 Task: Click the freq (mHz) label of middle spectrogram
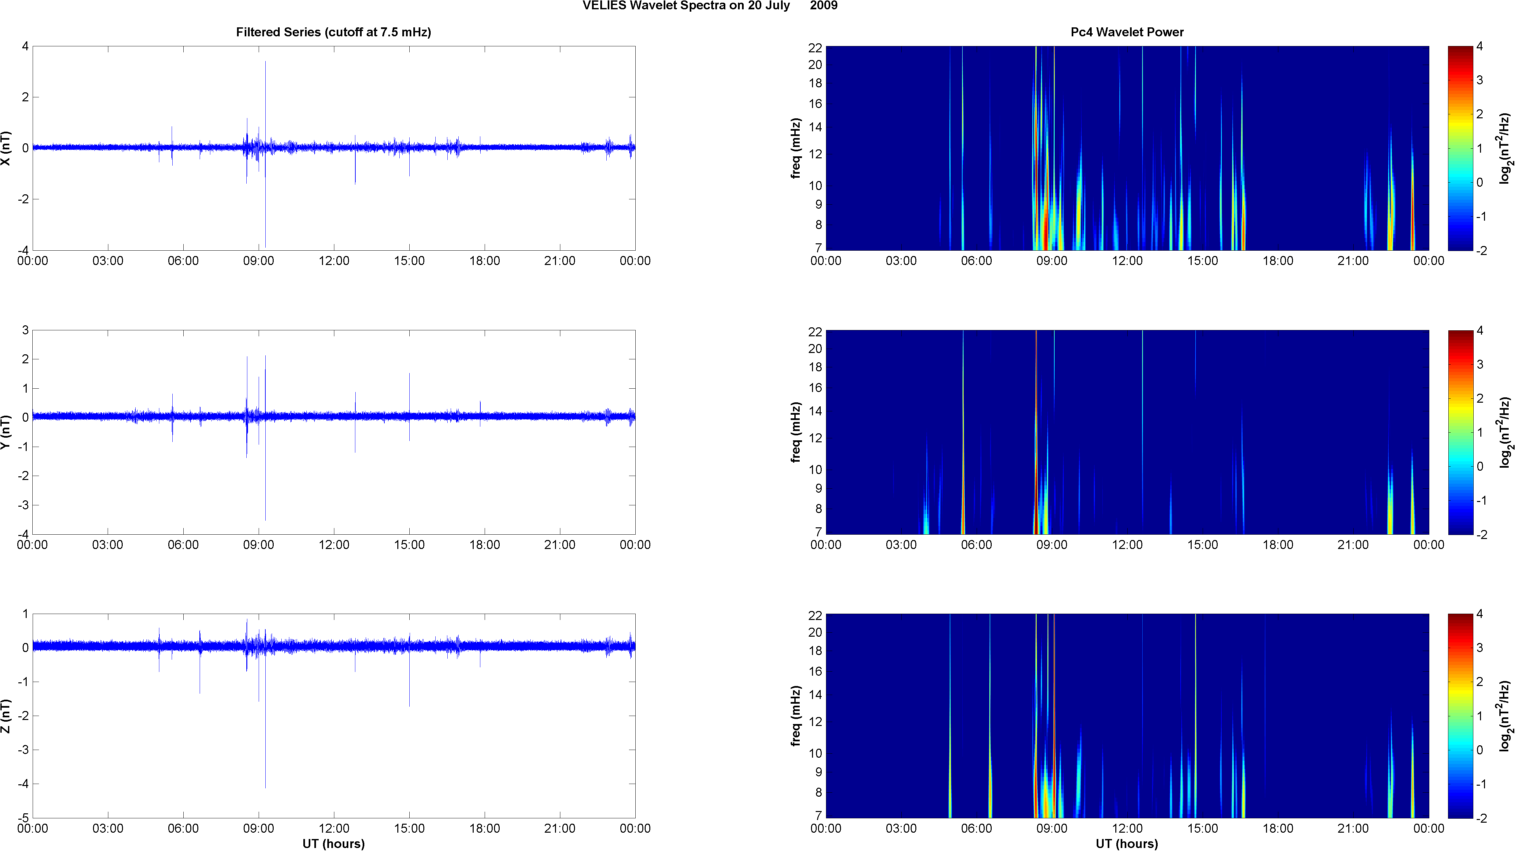(797, 432)
